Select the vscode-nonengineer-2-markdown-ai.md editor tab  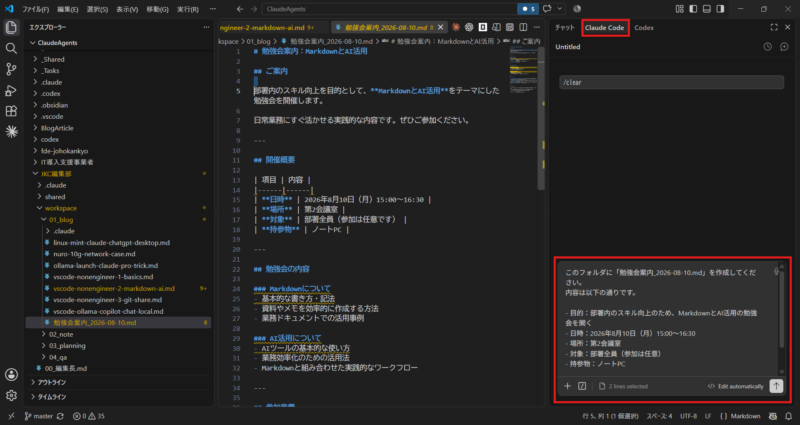click(268, 28)
